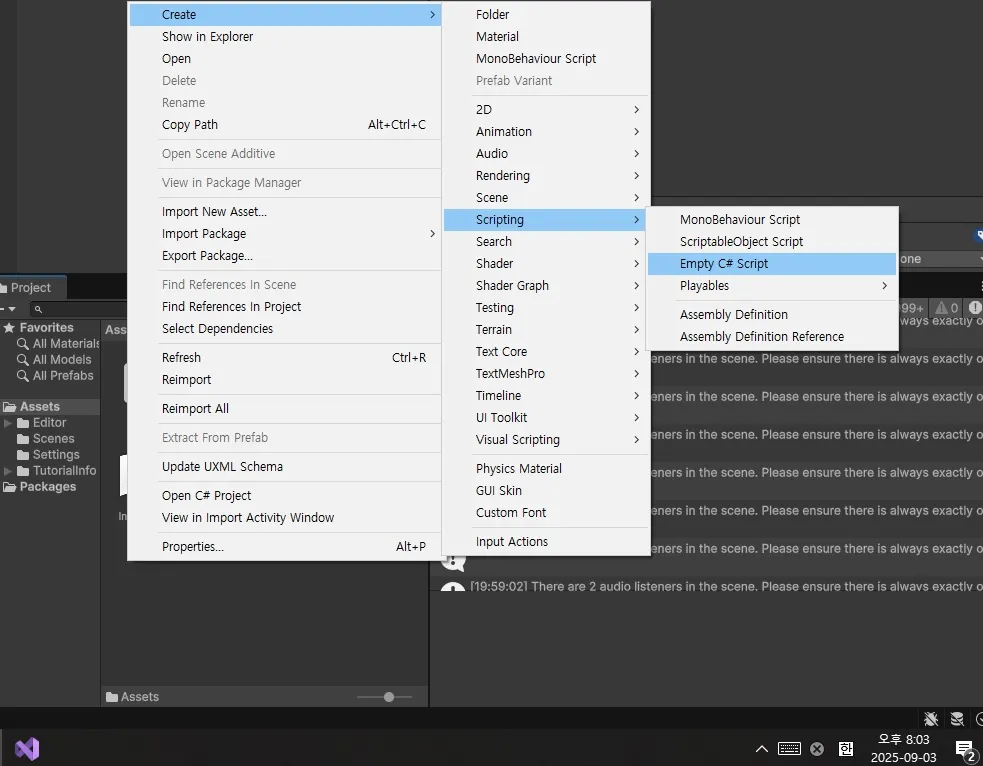
Task: Select the Packages folder
Action: 39,486
